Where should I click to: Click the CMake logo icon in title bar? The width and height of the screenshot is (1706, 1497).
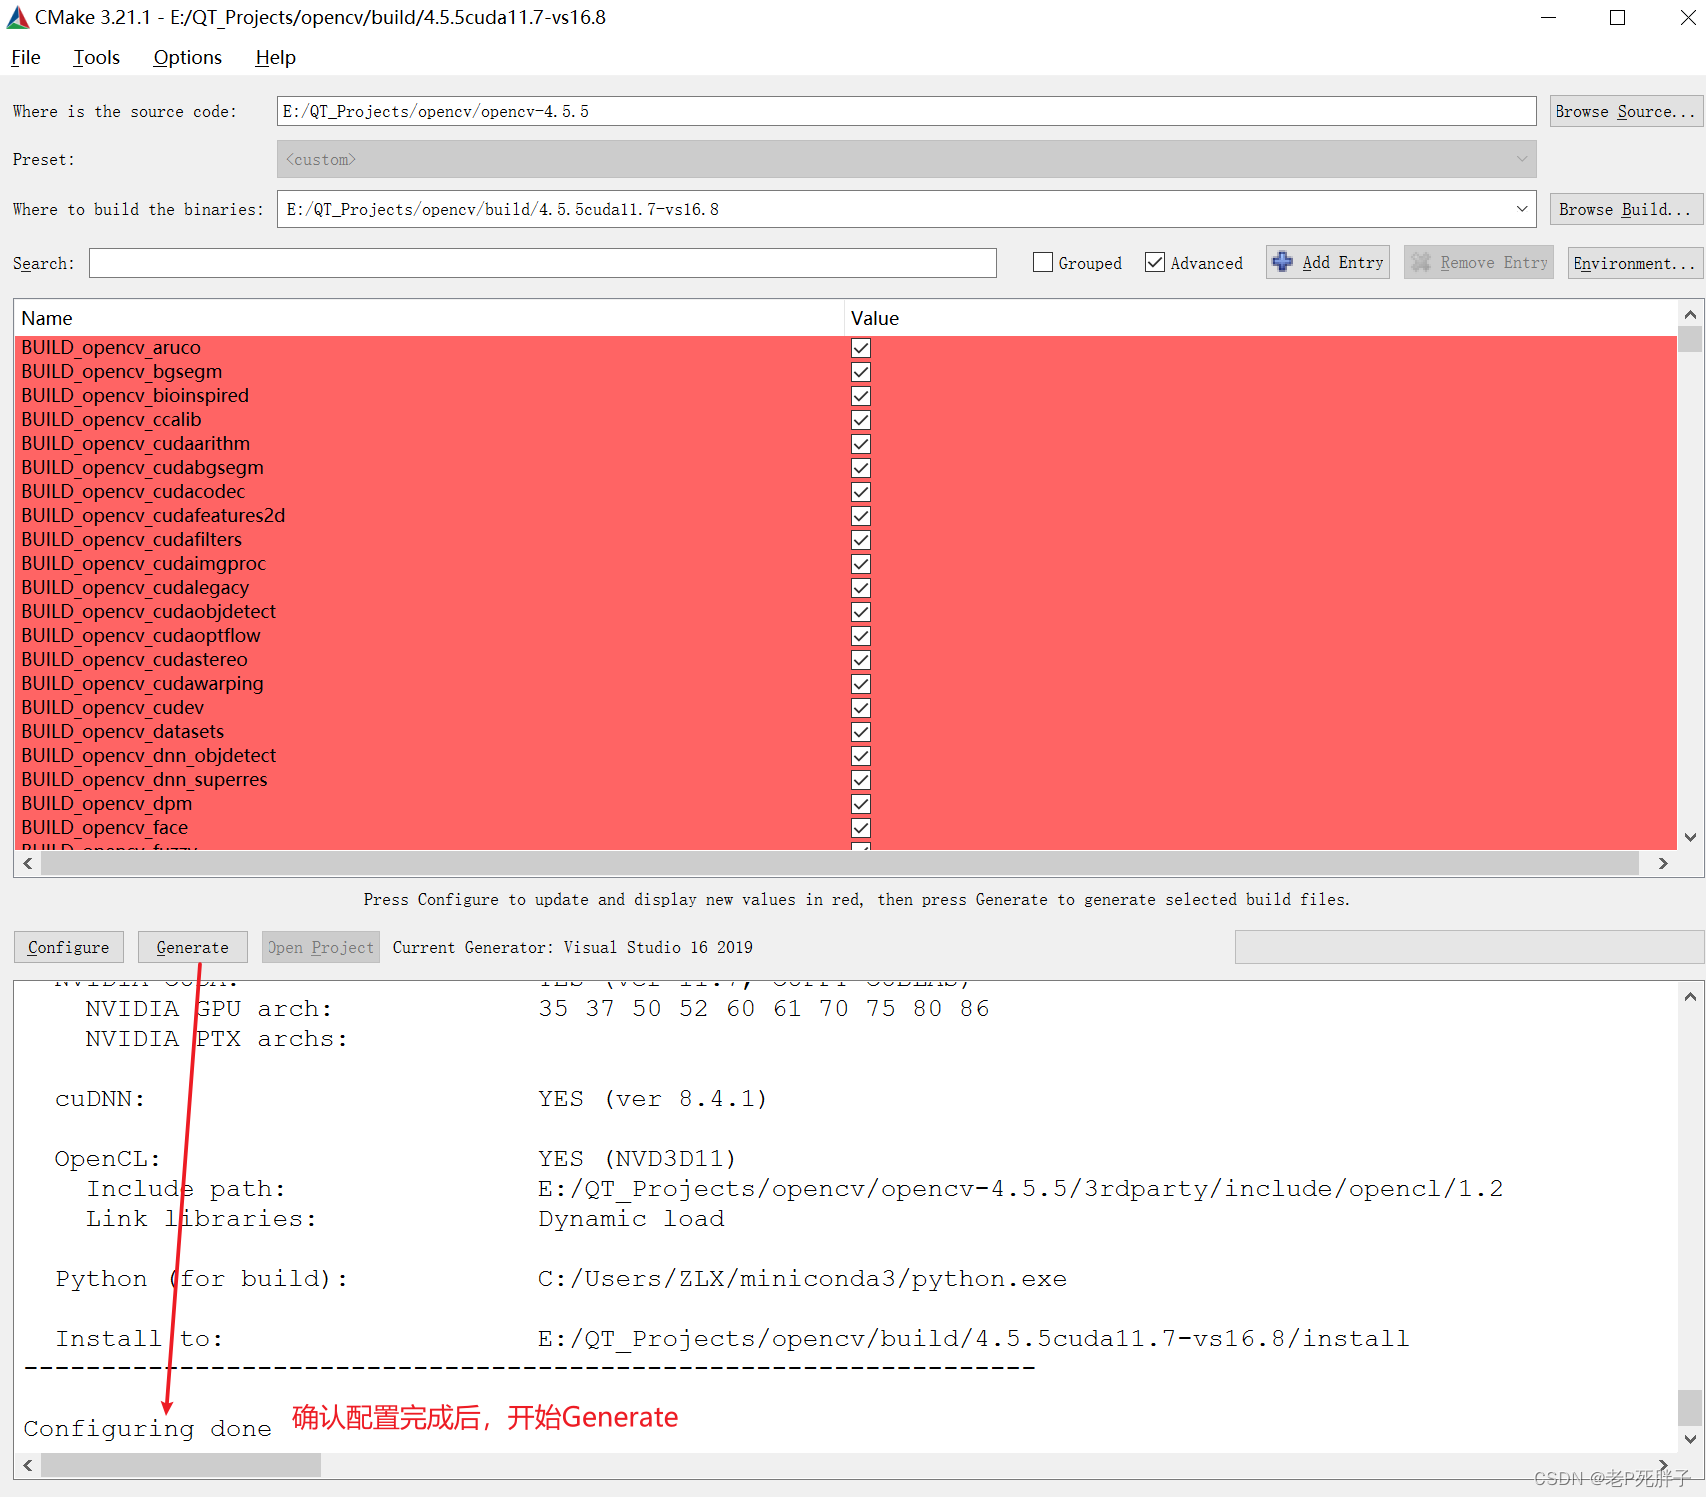click(16, 17)
